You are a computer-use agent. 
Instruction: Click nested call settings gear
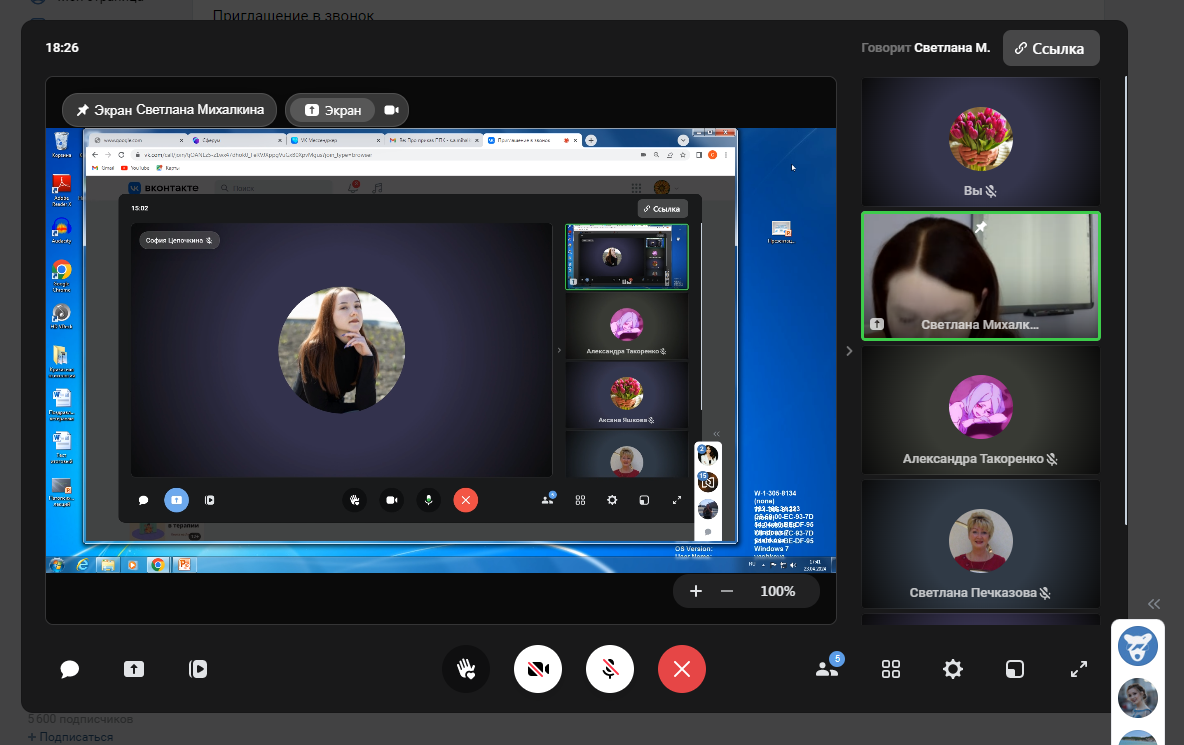click(612, 500)
